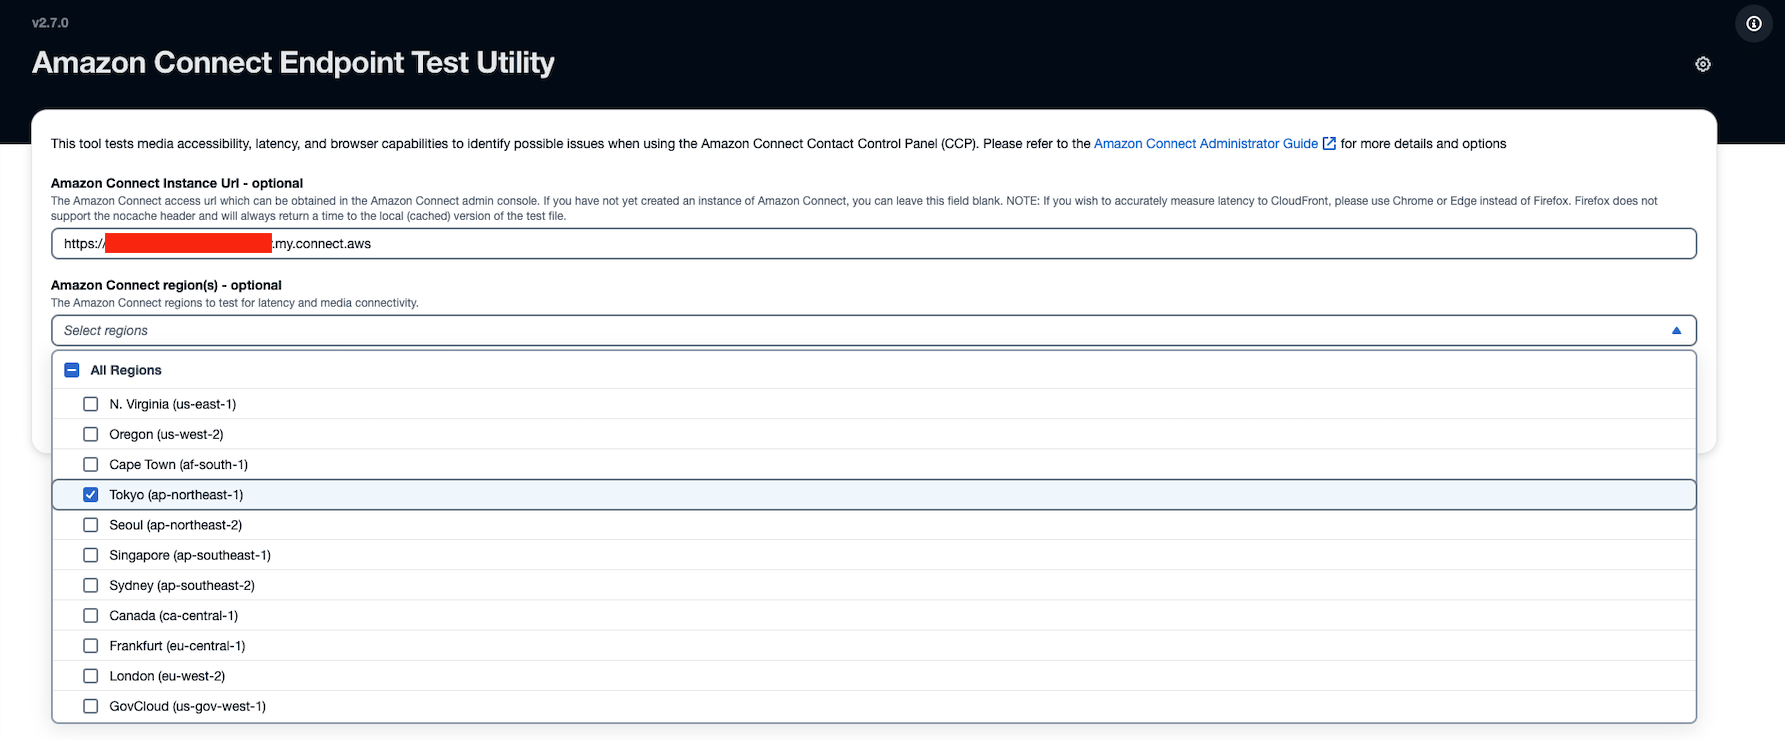Select the Sydney (ap-southeast-2) label
Image resolution: width=1785 pixels, height=740 pixels.
point(182,585)
